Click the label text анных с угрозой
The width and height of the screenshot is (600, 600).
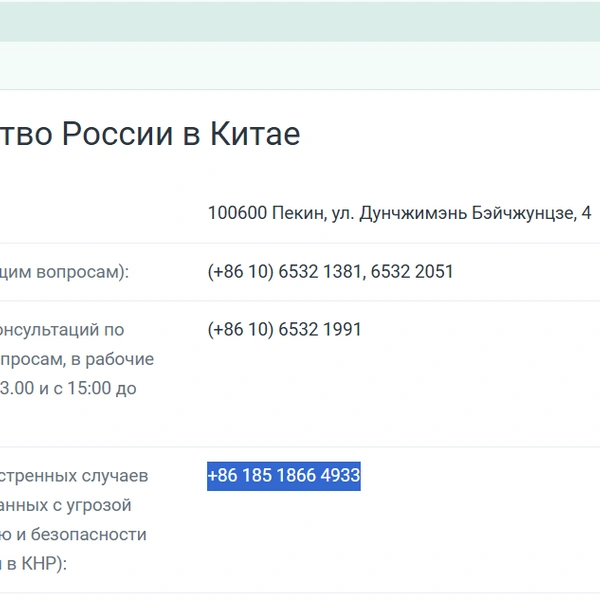coord(65,505)
